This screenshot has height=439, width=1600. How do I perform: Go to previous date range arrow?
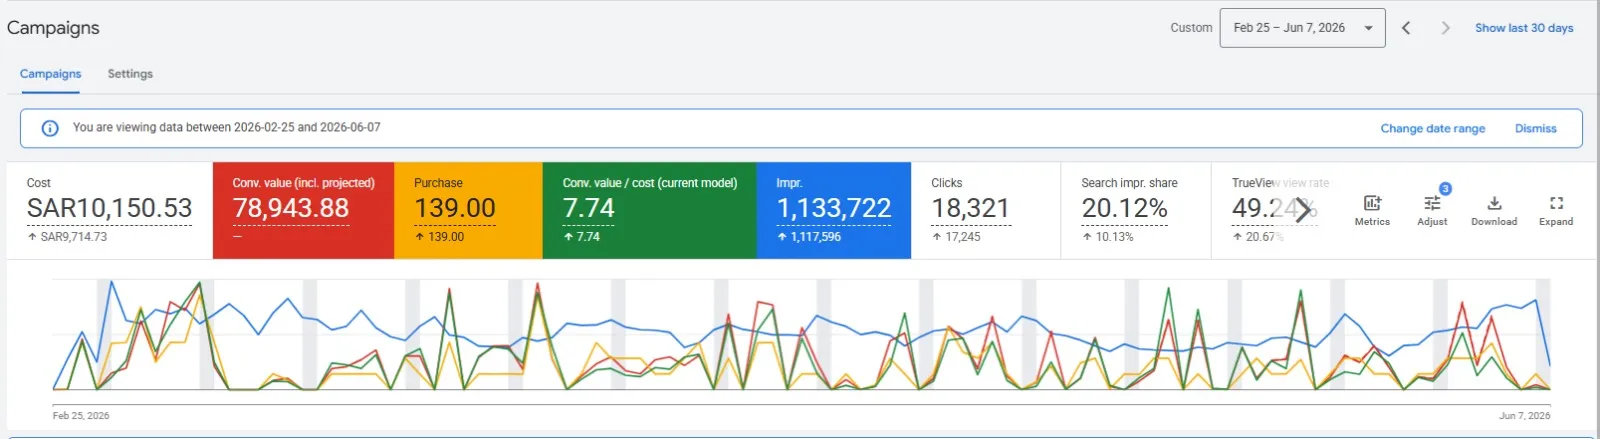tap(1406, 28)
